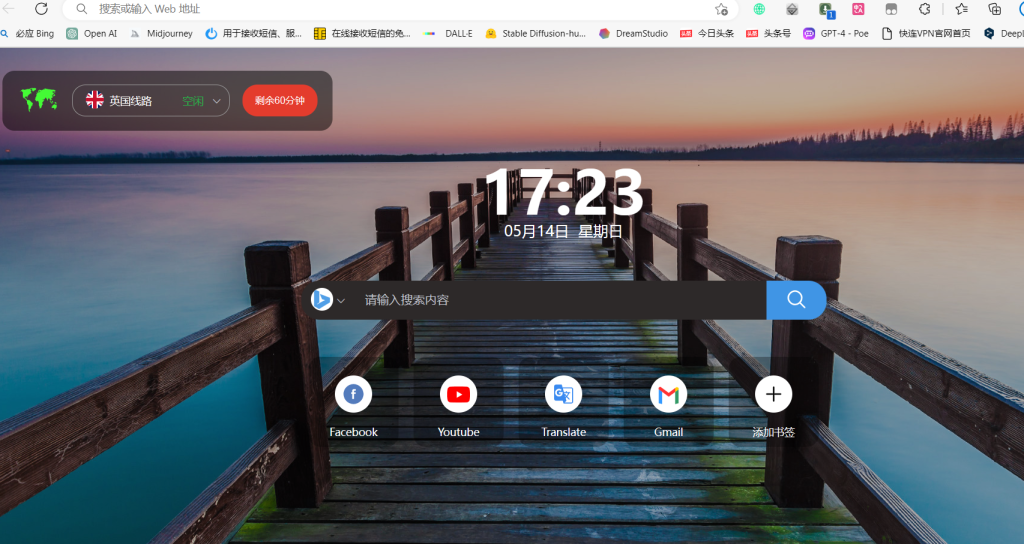Open the search engine selector with Bing logo

coord(327,300)
